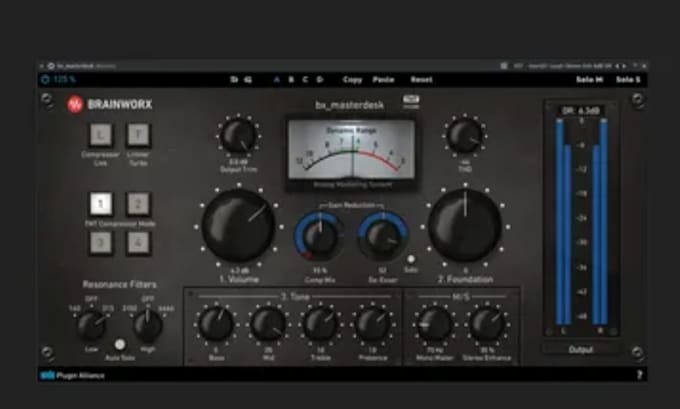
Task: Click the left output level meter bar
Action: coord(563,222)
